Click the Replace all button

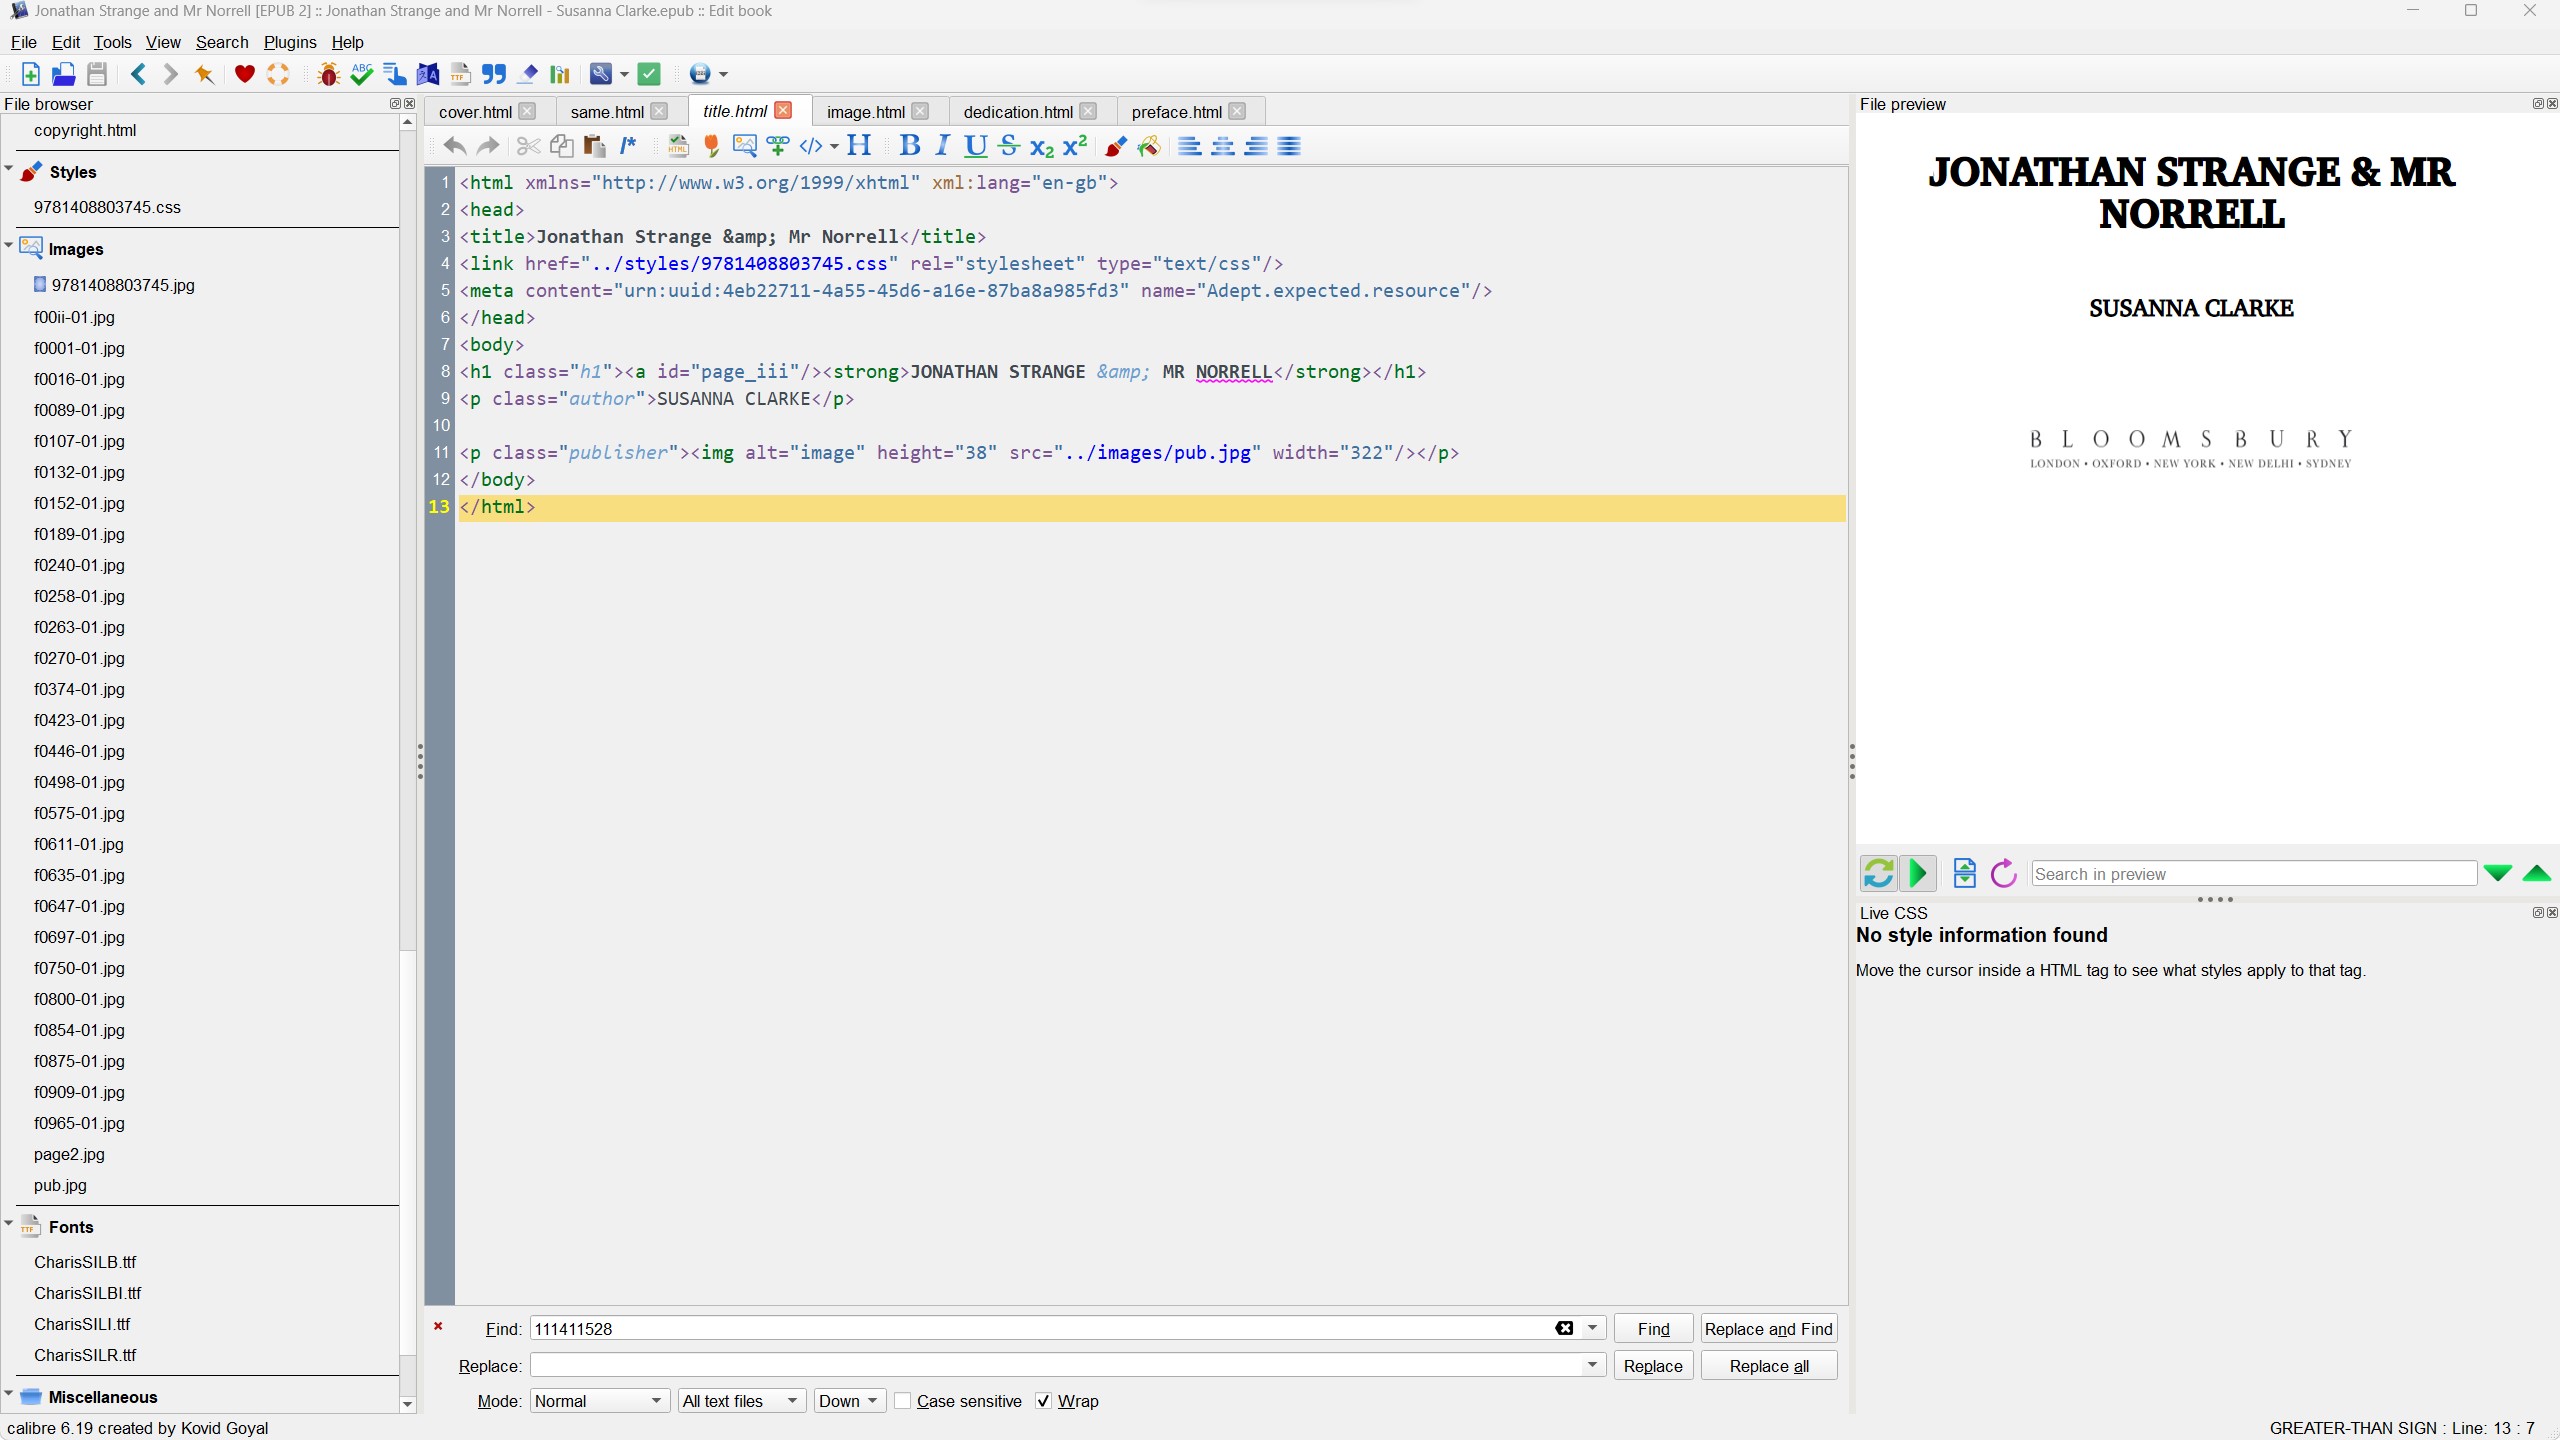pos(1768,1366)
